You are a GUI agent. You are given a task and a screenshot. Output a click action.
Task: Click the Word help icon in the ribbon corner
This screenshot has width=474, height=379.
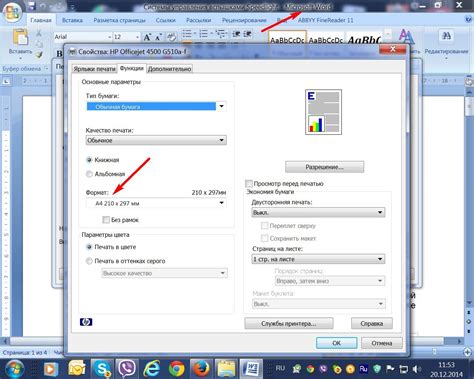click(468, 20)
